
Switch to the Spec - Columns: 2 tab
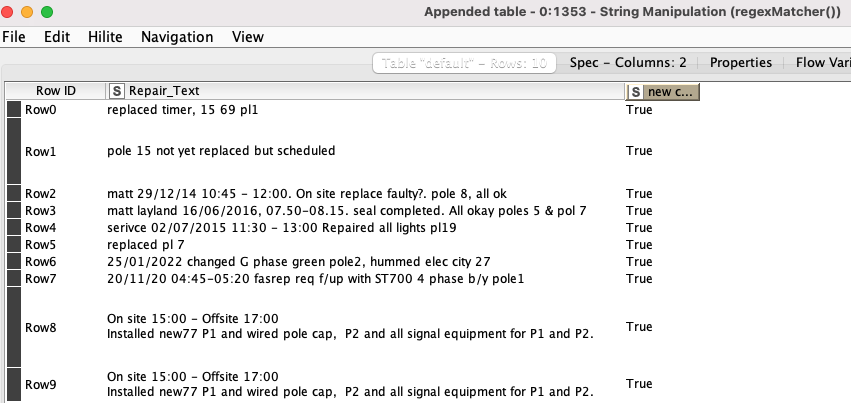[628, 63]
